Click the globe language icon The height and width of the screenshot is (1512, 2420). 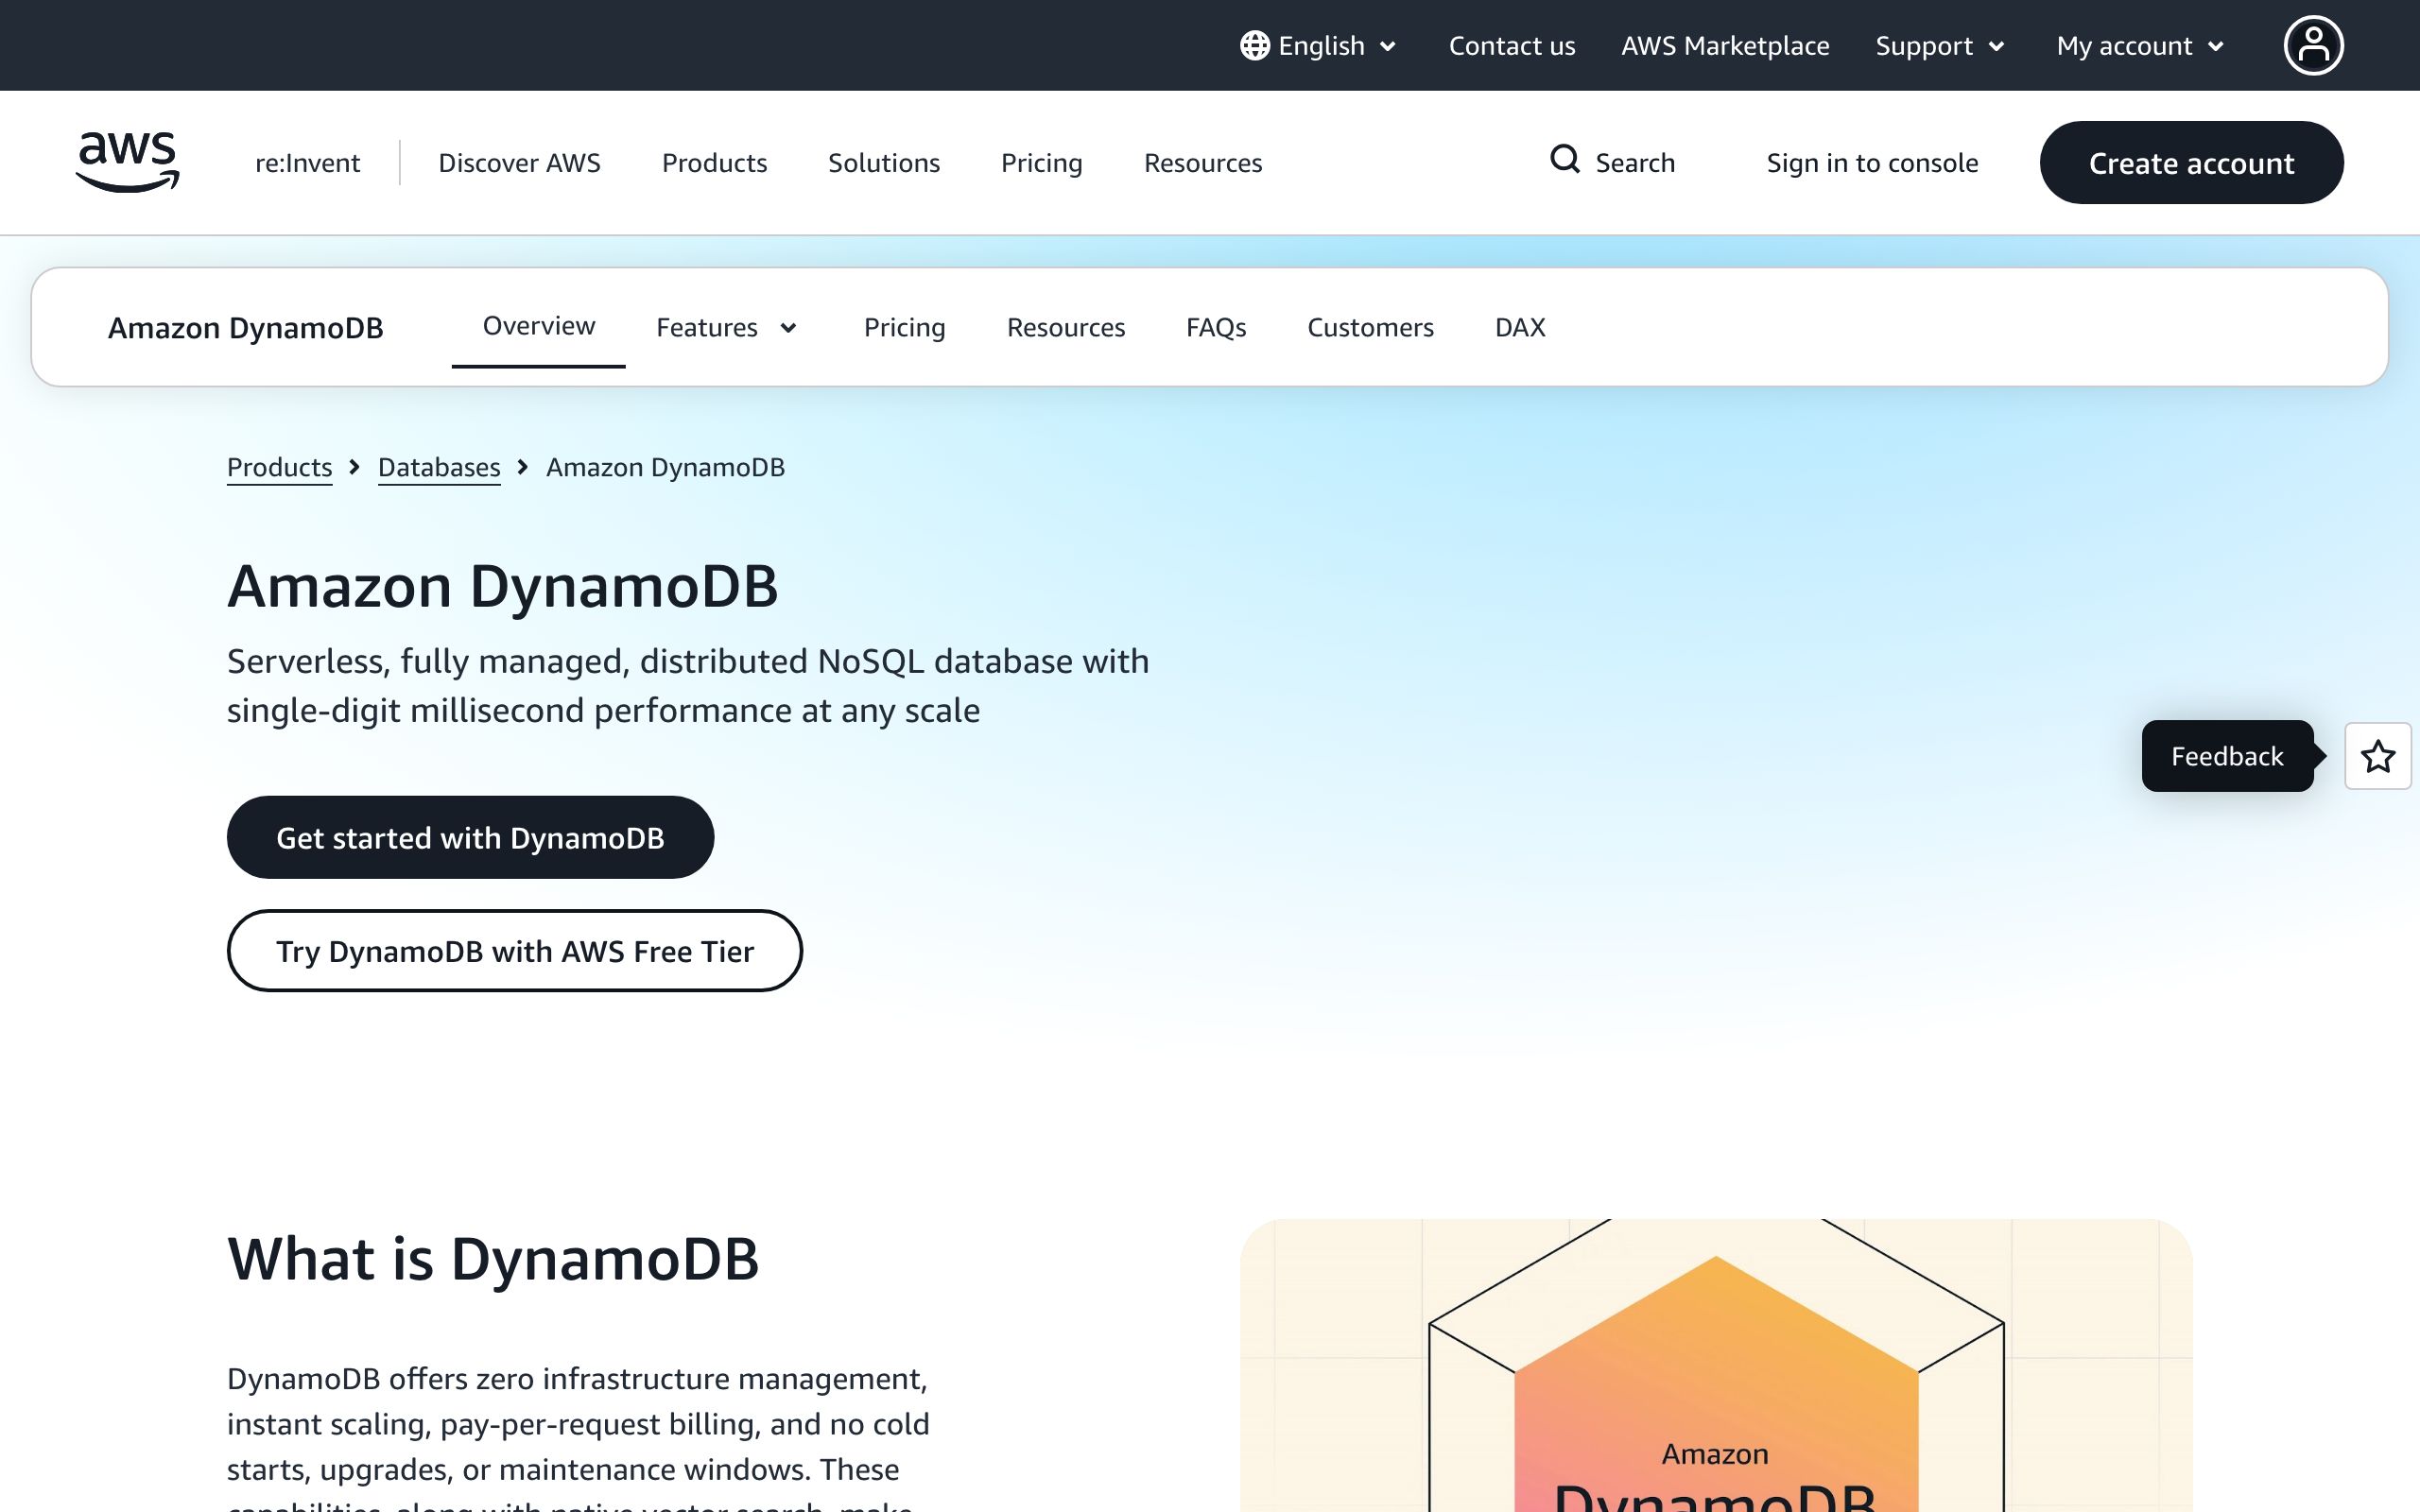click(1254, 45)
